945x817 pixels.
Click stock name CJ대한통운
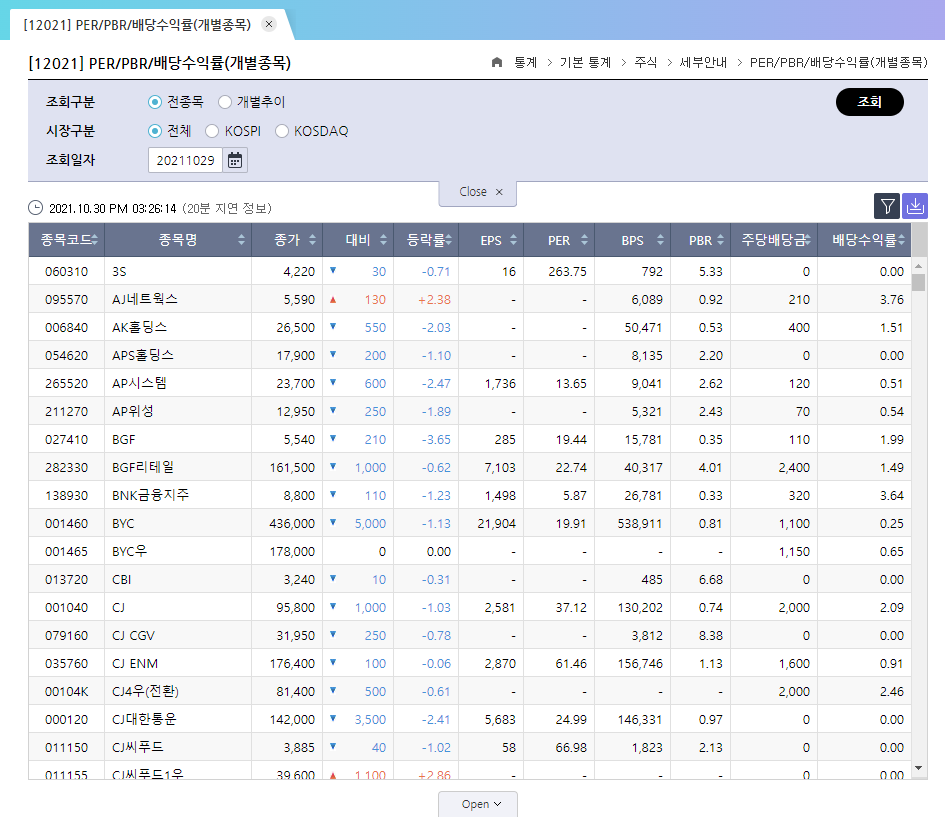click(144, 719)
